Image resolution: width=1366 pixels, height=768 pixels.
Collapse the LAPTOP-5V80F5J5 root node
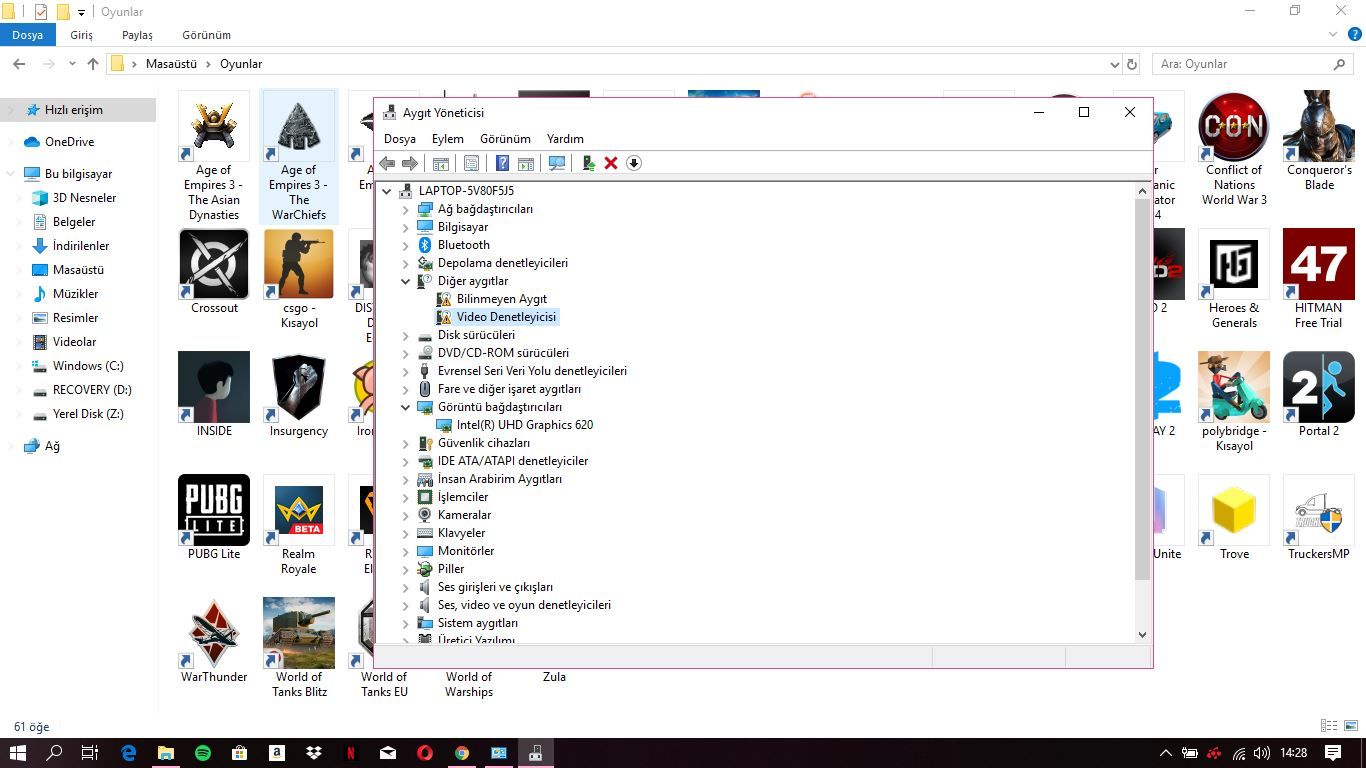pyautogui.click(x=387, y=191)
